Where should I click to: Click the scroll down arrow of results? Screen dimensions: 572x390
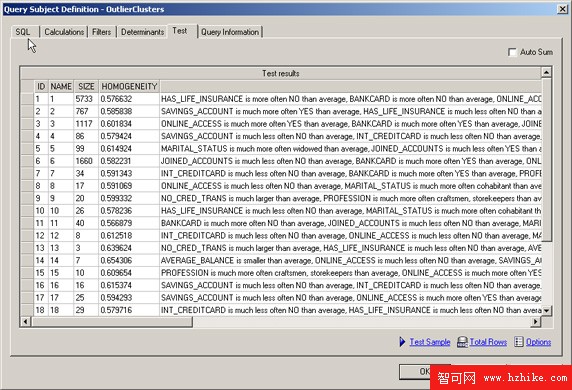(546, 310)
